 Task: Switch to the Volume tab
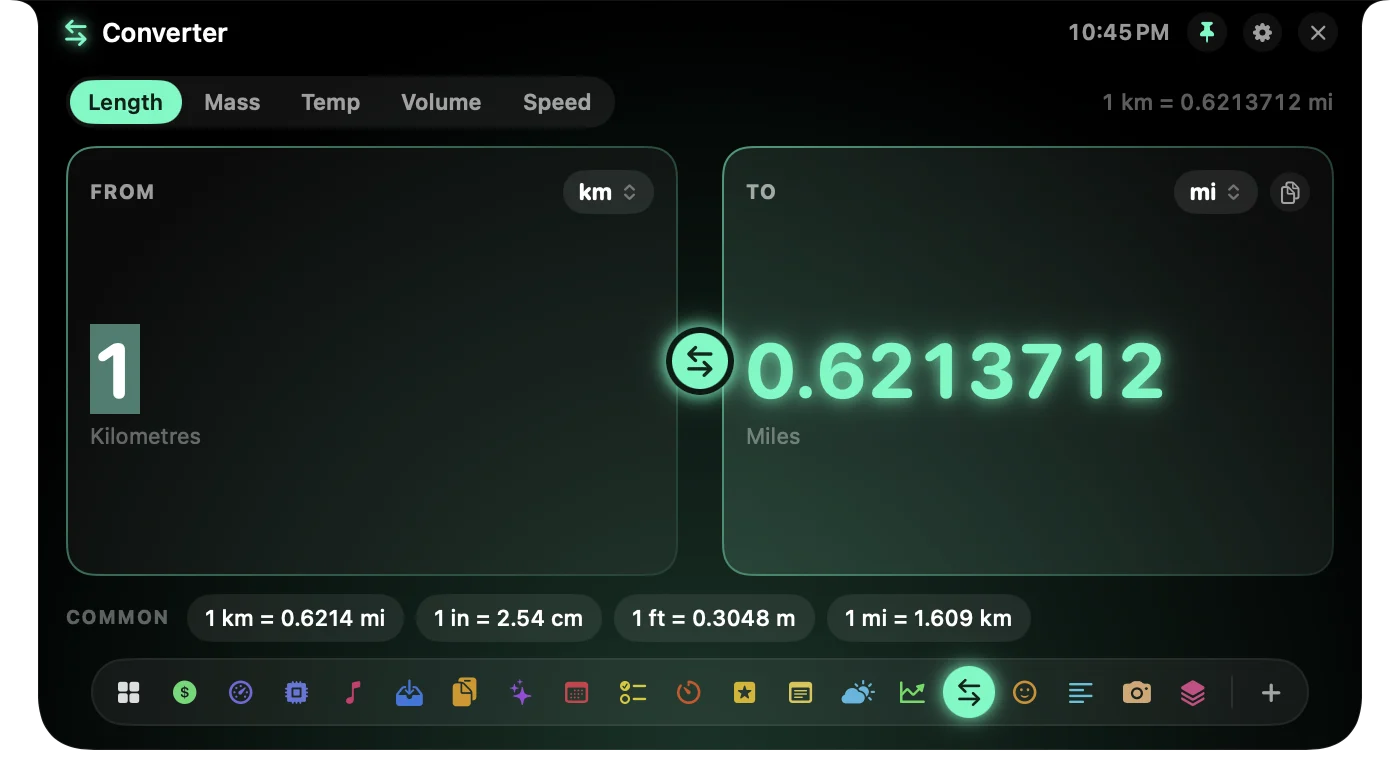(x=441, y=102)
